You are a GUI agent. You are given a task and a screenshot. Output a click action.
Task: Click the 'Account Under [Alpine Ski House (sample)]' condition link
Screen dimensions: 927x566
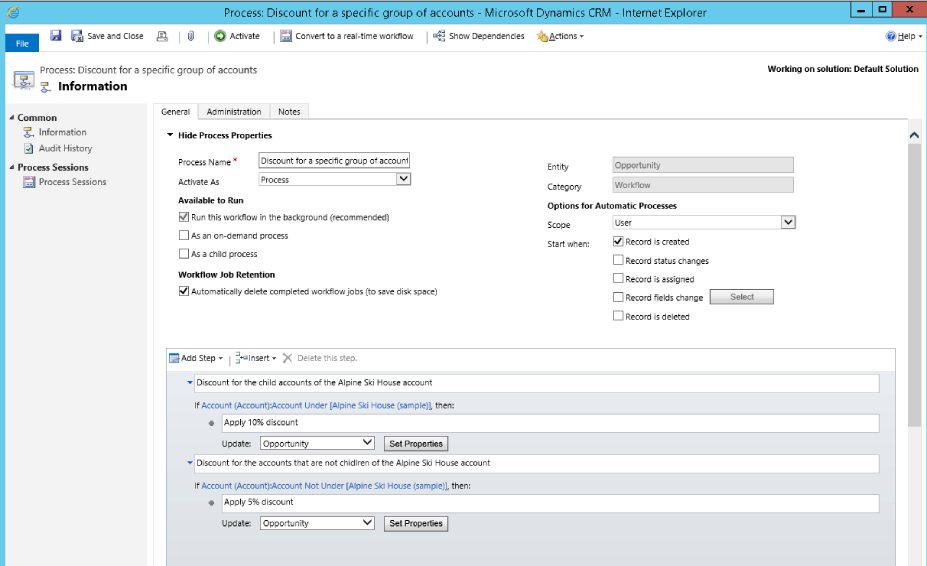click(316, 405)
